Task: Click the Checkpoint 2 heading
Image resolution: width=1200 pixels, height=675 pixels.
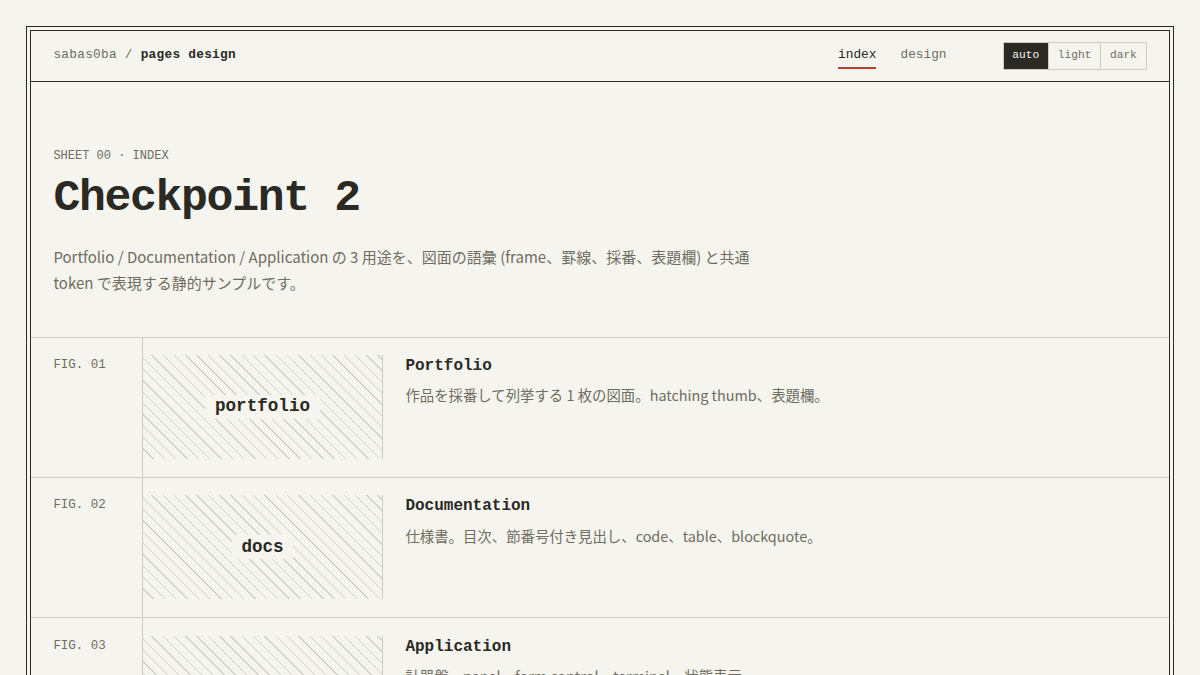Action: 207,197
